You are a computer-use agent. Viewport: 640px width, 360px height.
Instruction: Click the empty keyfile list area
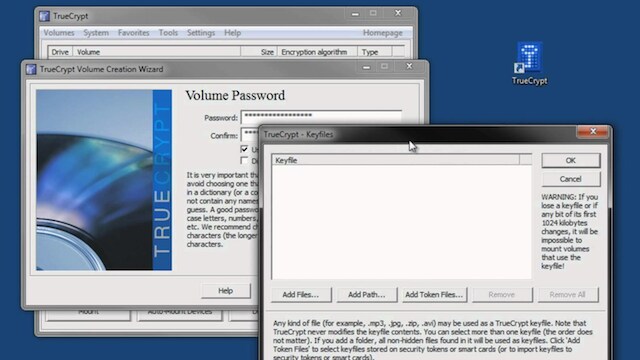(x=402, y=222)
